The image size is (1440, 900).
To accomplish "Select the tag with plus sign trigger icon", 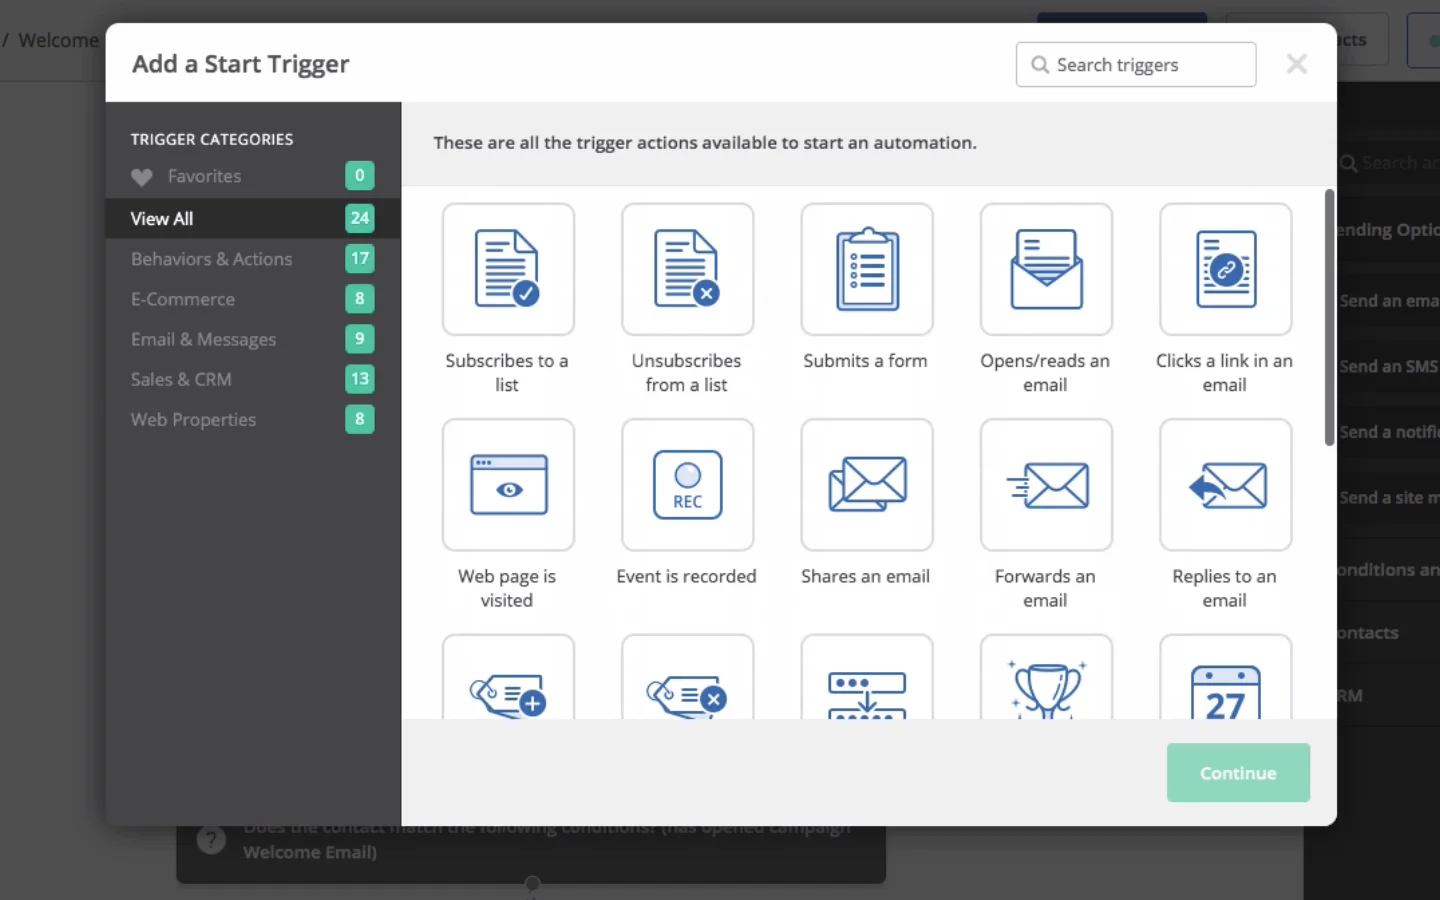I will [508, 677].
